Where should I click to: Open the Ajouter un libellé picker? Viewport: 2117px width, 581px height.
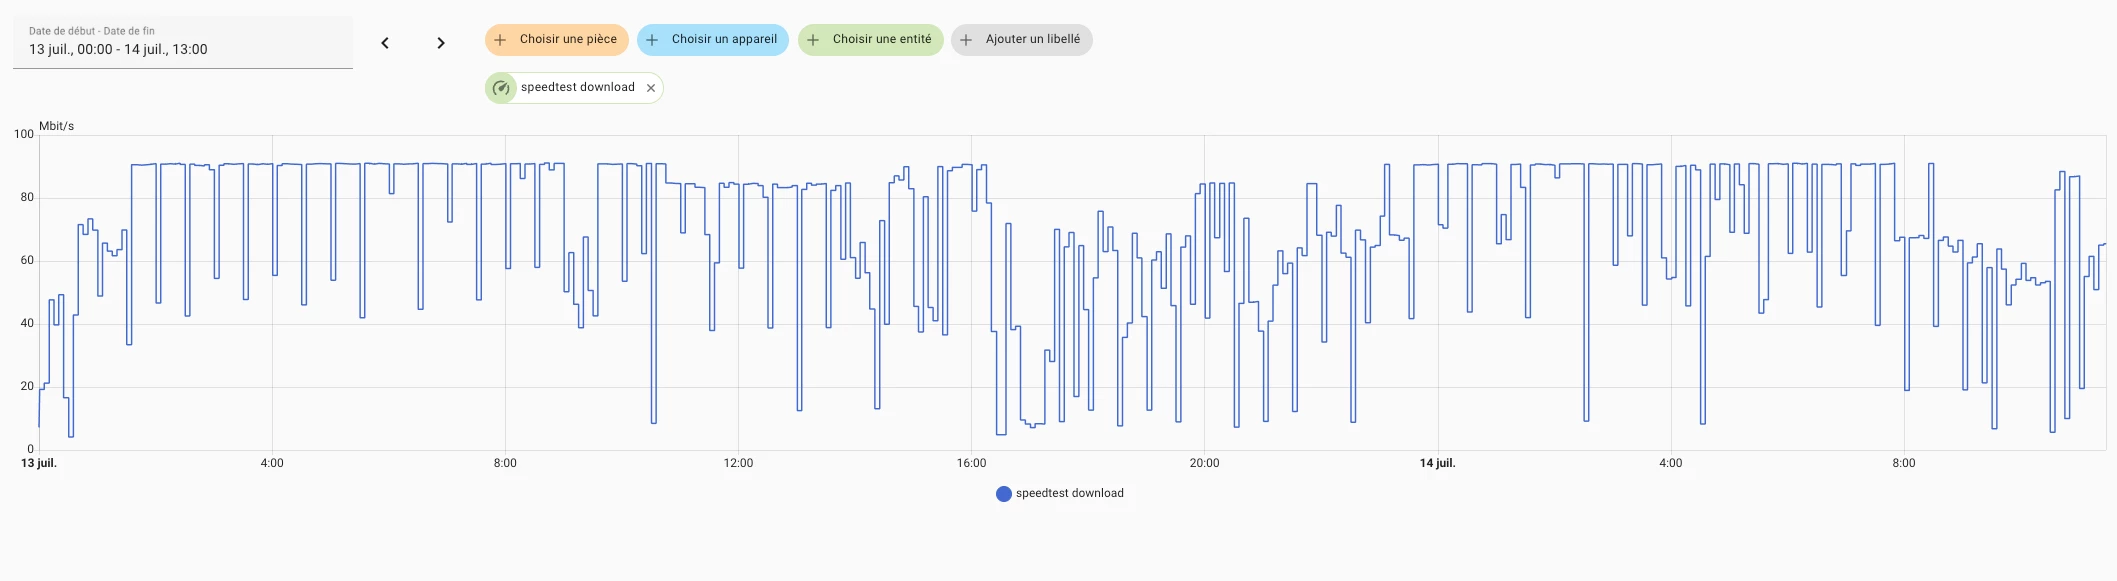coord(1032,40)
